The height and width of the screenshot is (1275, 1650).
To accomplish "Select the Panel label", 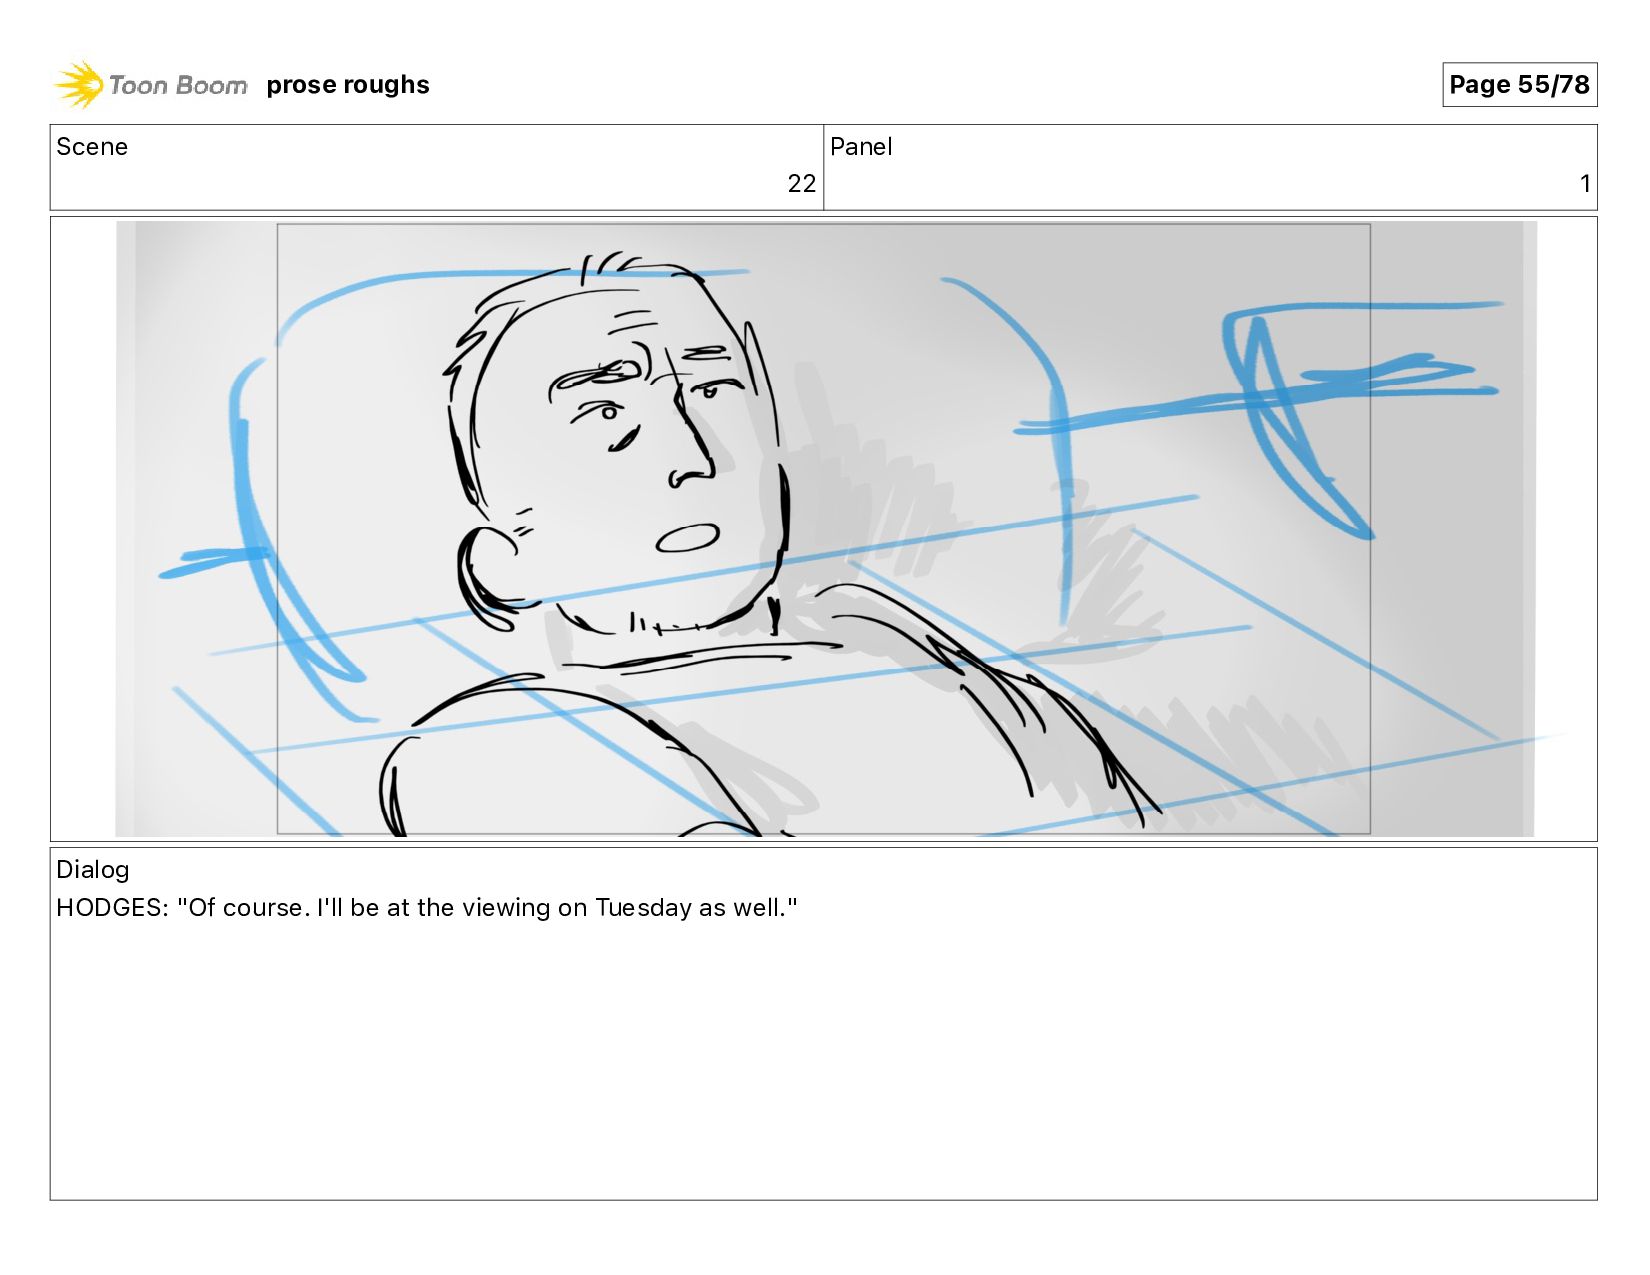I will [x=861, y=147].
